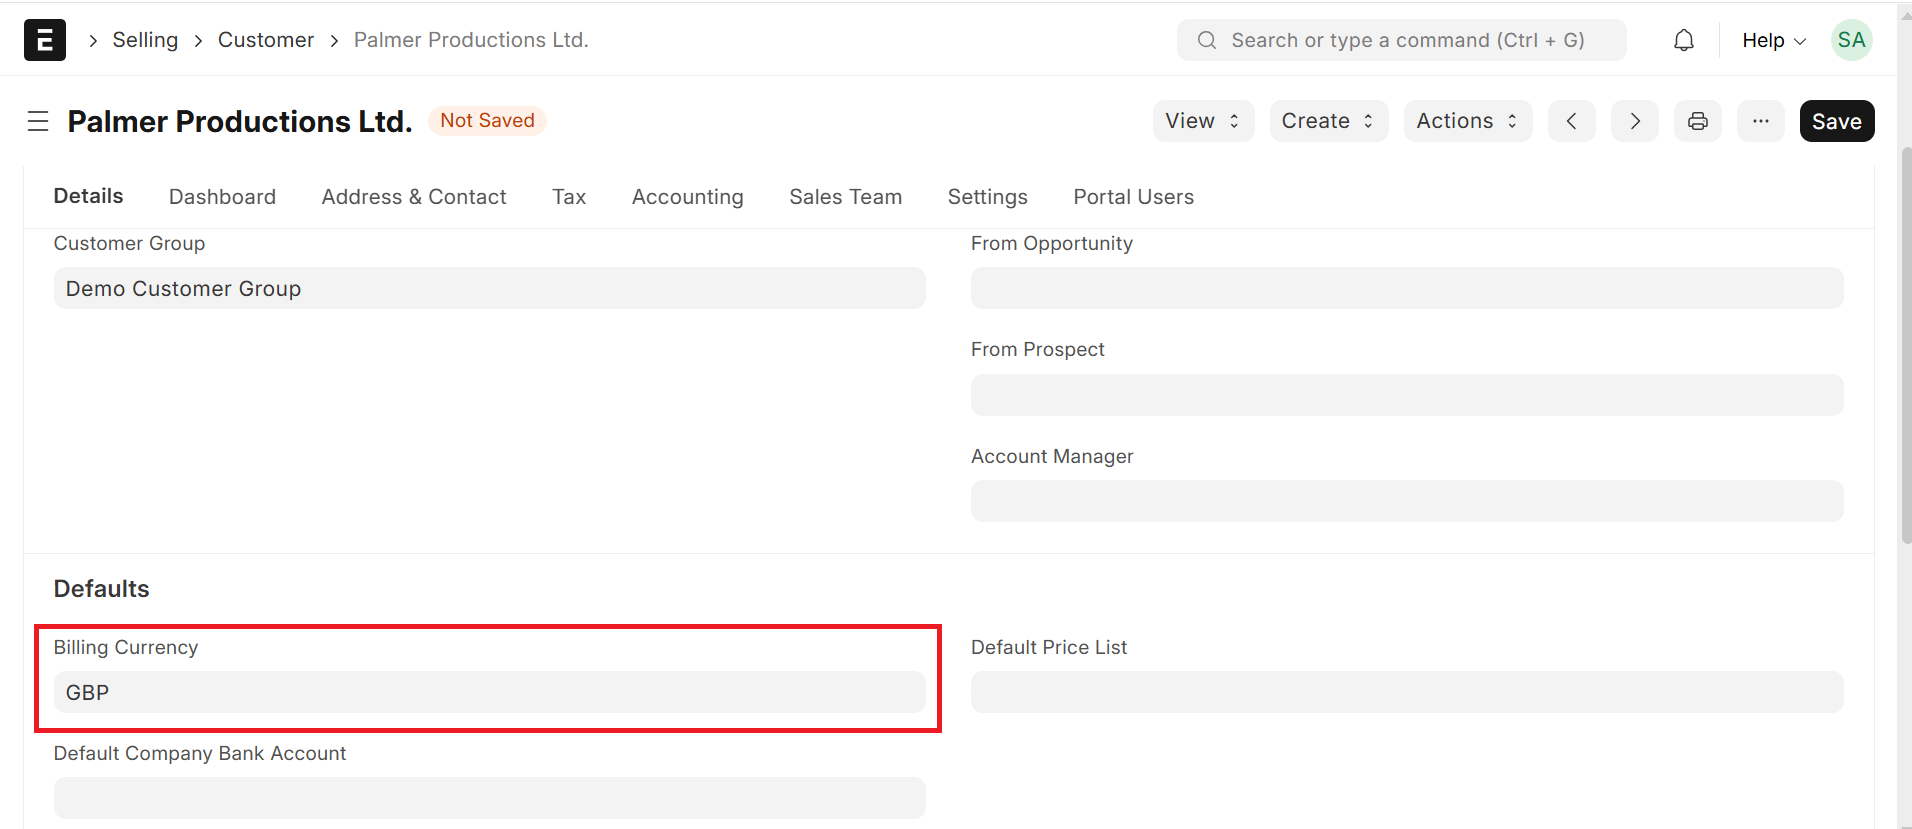Screen dimensions: 1912x829
Task: Open the three-dot more options menu
Action: [1761, 121]
